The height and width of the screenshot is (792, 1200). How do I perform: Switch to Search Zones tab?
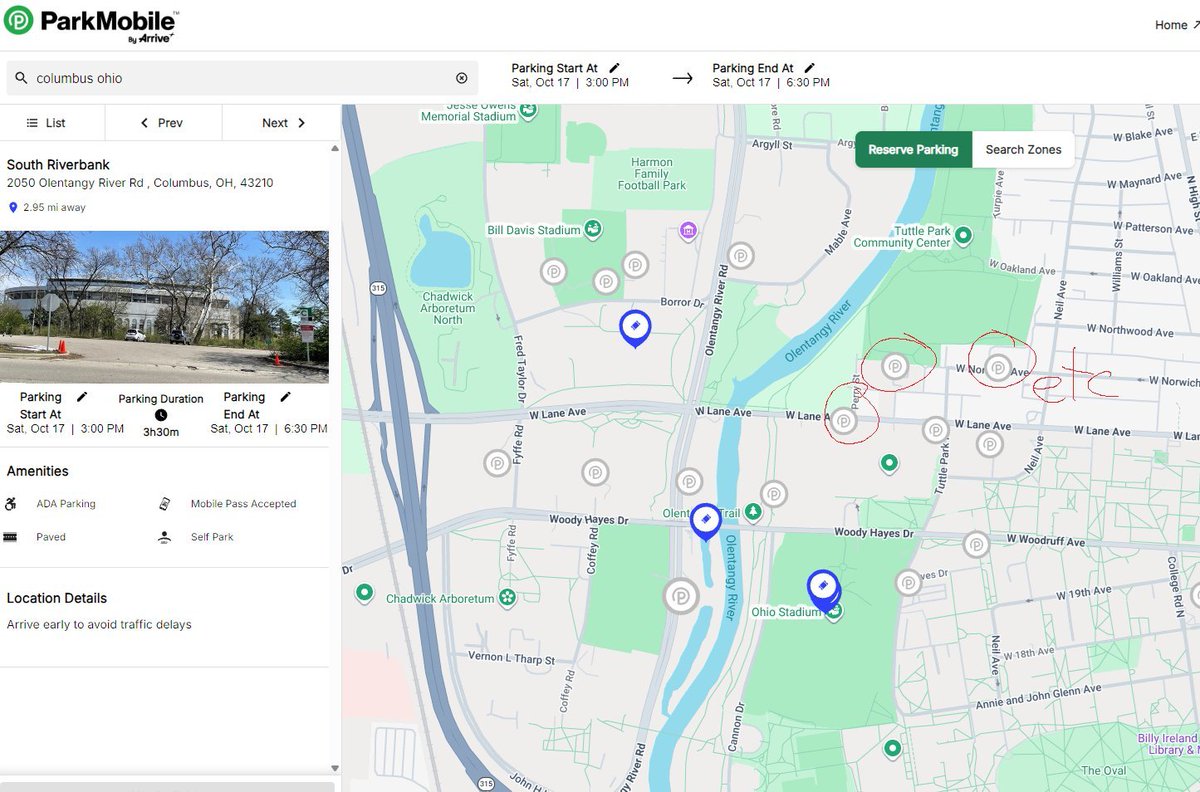[x=1023, y=150]
